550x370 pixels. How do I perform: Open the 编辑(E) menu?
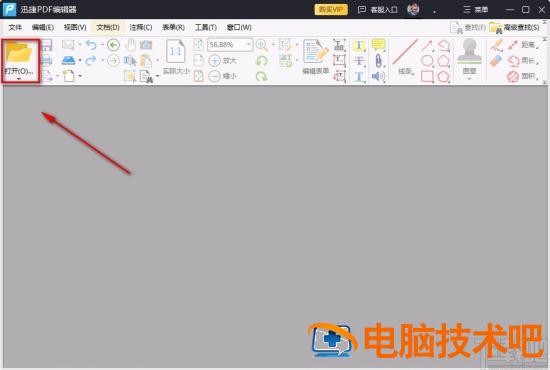(42, 27)
